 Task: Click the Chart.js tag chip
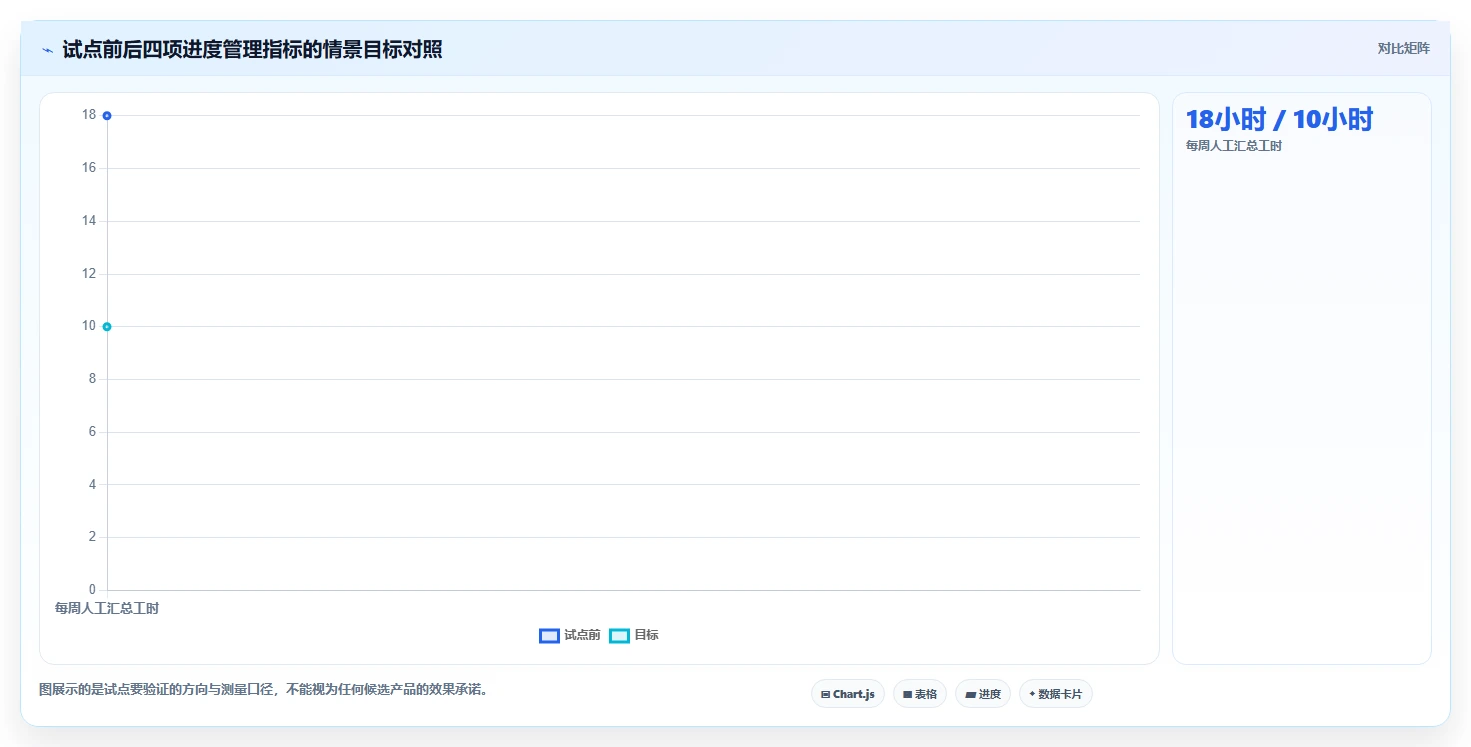(847, 694)
